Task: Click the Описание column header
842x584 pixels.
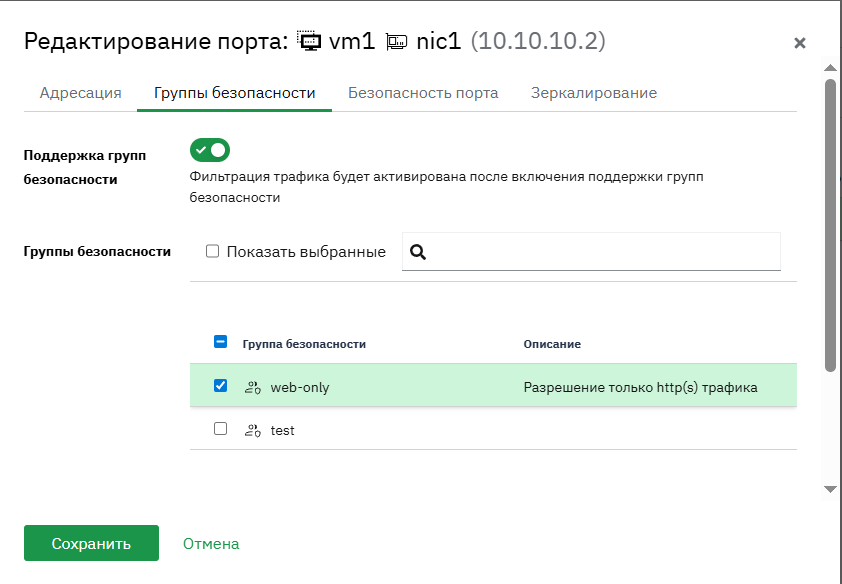Action: click(552, 344)
